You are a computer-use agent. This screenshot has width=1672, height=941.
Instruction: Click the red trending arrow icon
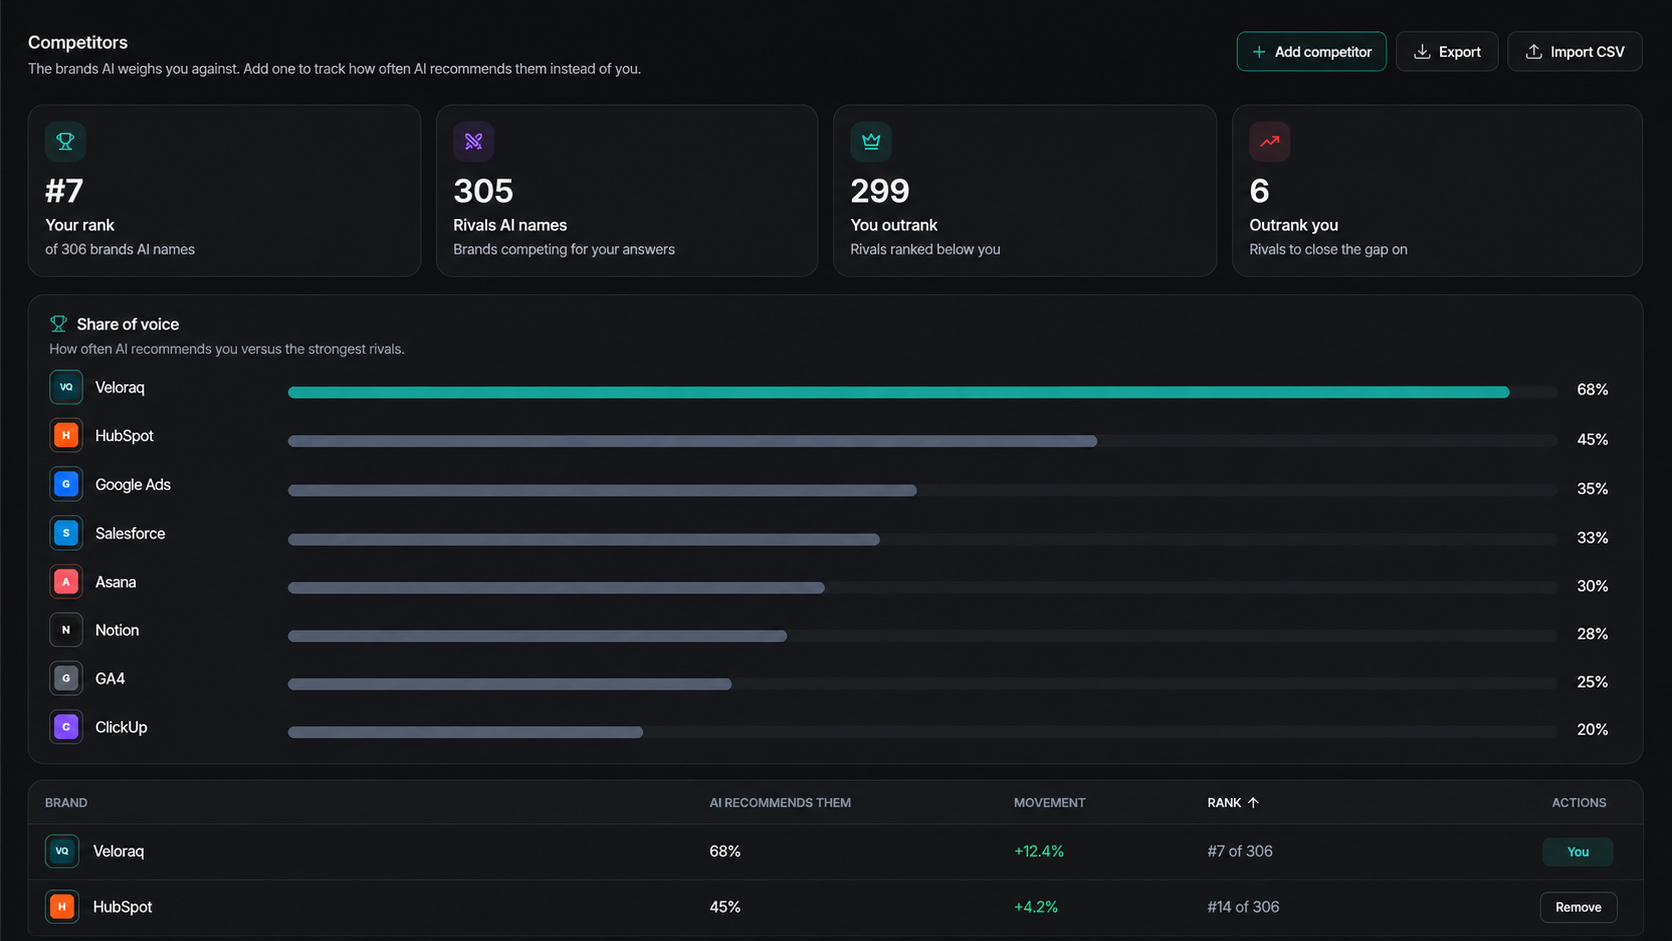[1269, 142]
